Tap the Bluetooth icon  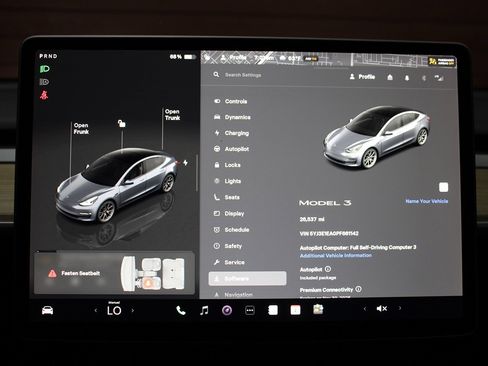point(424,78)
